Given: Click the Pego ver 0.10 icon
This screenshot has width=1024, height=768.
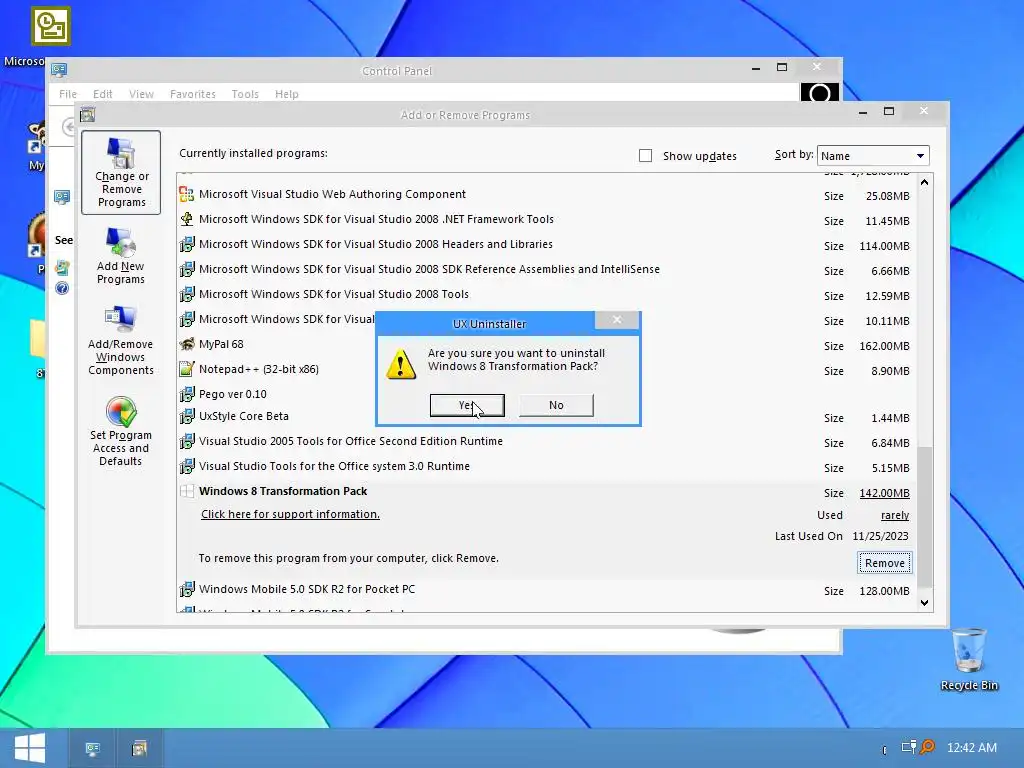Looking at the screenshot, I should (x=187, y=394).
